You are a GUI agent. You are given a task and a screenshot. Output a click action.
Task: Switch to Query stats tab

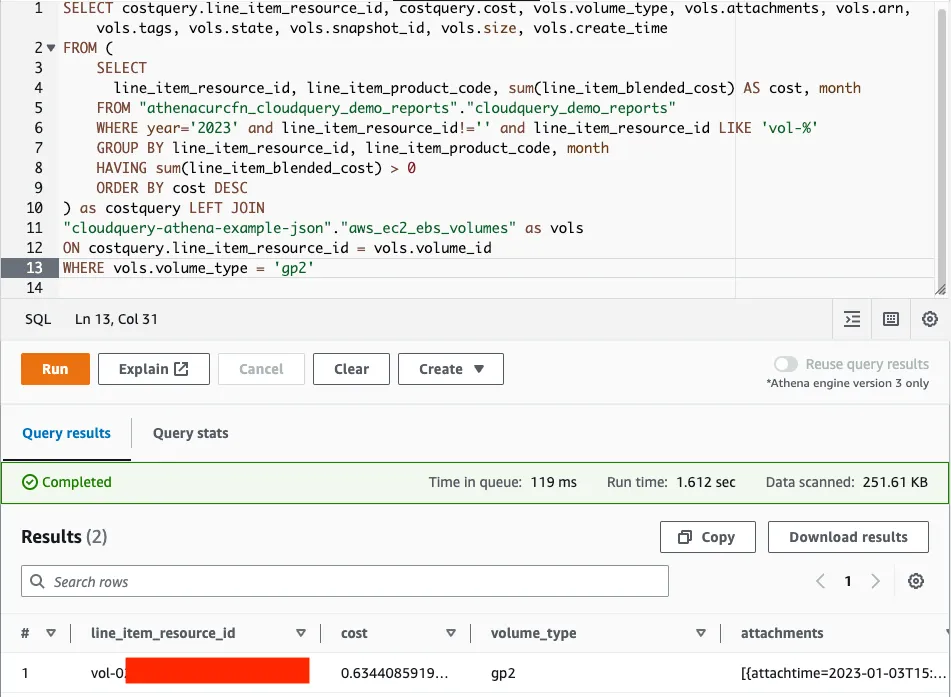pos(190,433)
